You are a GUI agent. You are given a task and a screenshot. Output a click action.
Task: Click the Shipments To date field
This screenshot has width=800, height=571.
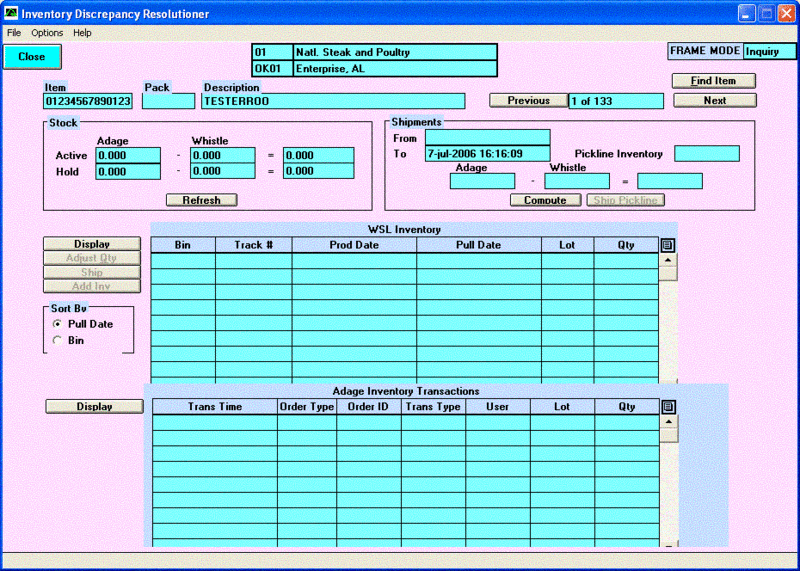pyautogui.click(x=488, y=154)
